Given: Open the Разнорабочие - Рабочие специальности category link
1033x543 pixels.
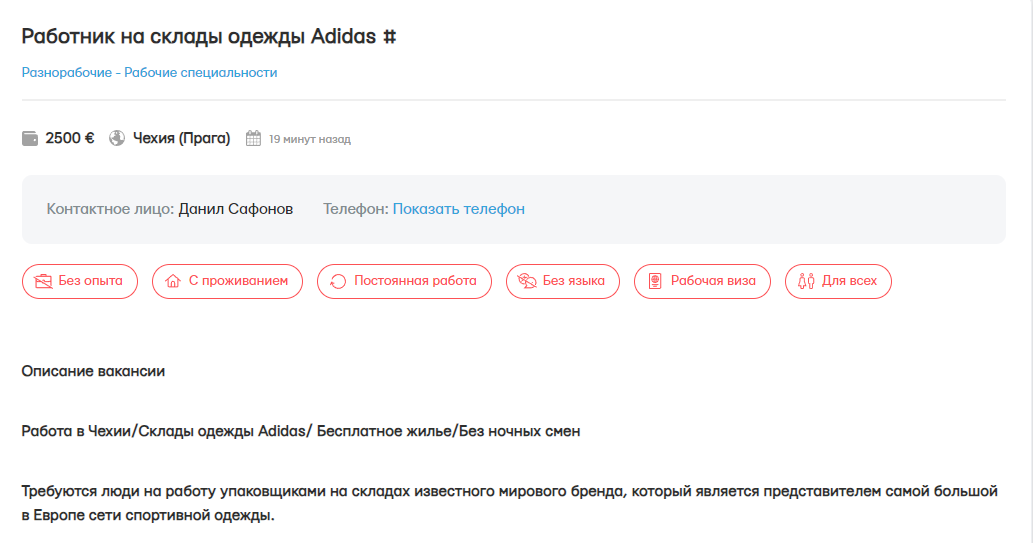Looking at the screenshot, I should point(150,72).
